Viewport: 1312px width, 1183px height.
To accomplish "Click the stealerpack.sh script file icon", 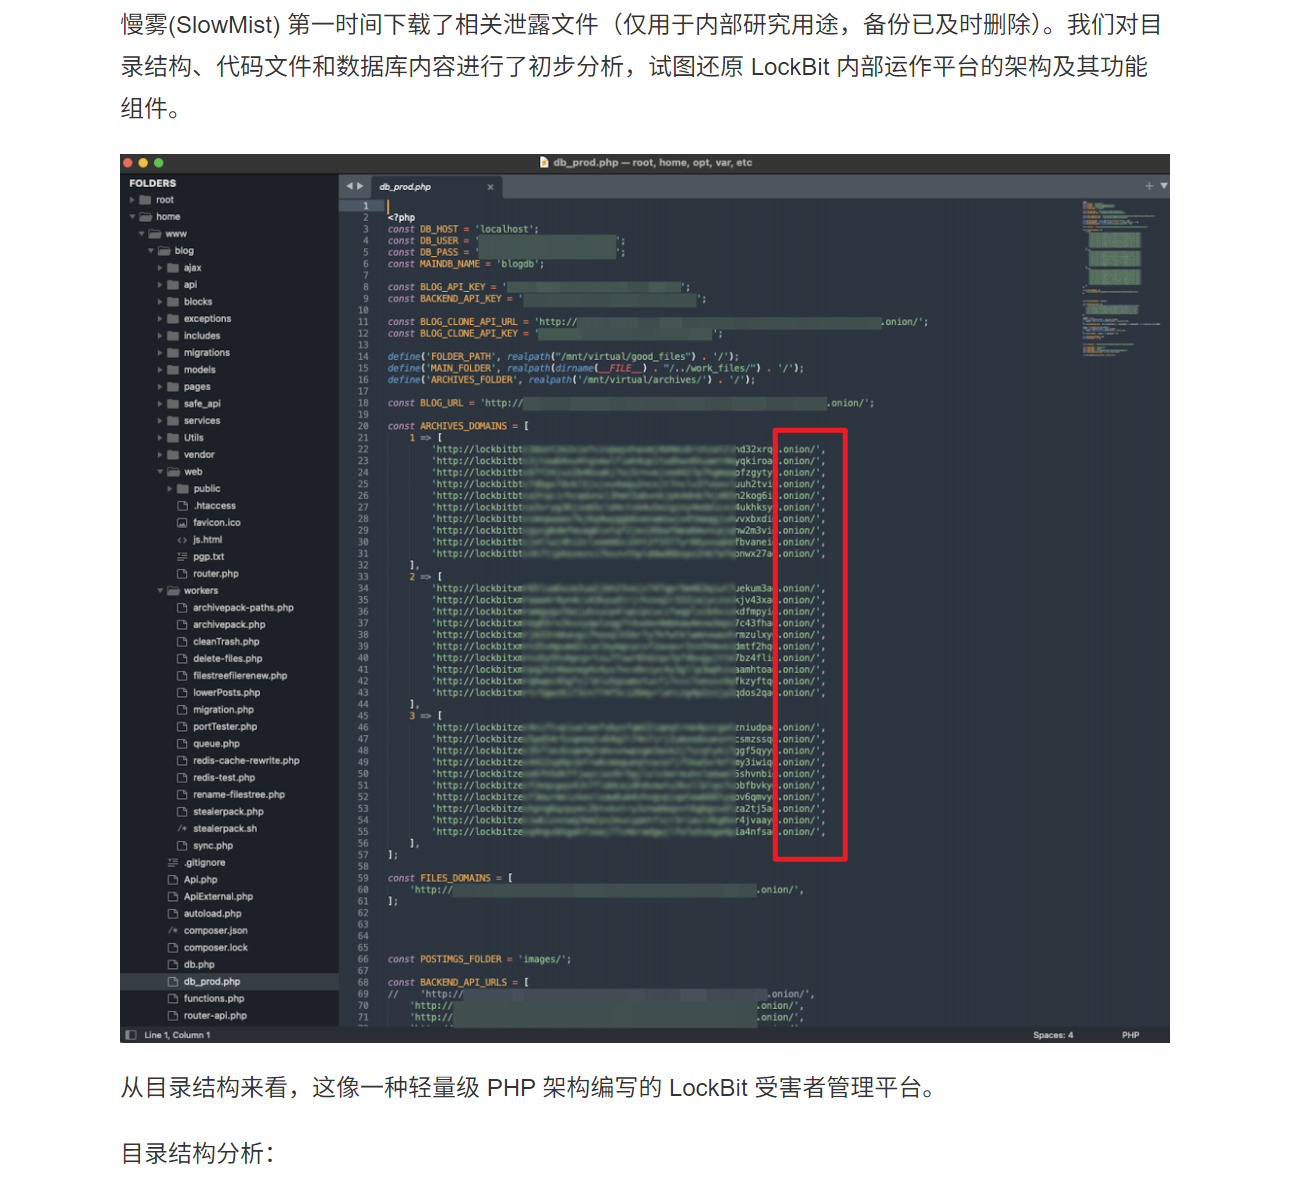I will (182, 829).
